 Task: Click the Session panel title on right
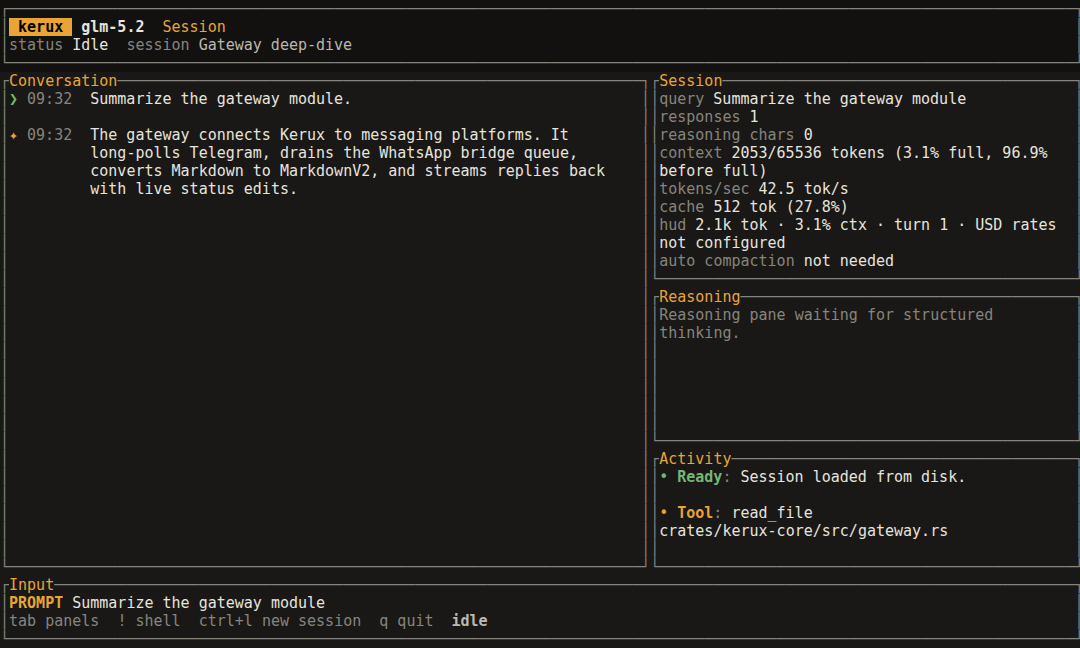click(x=690, y=81)
